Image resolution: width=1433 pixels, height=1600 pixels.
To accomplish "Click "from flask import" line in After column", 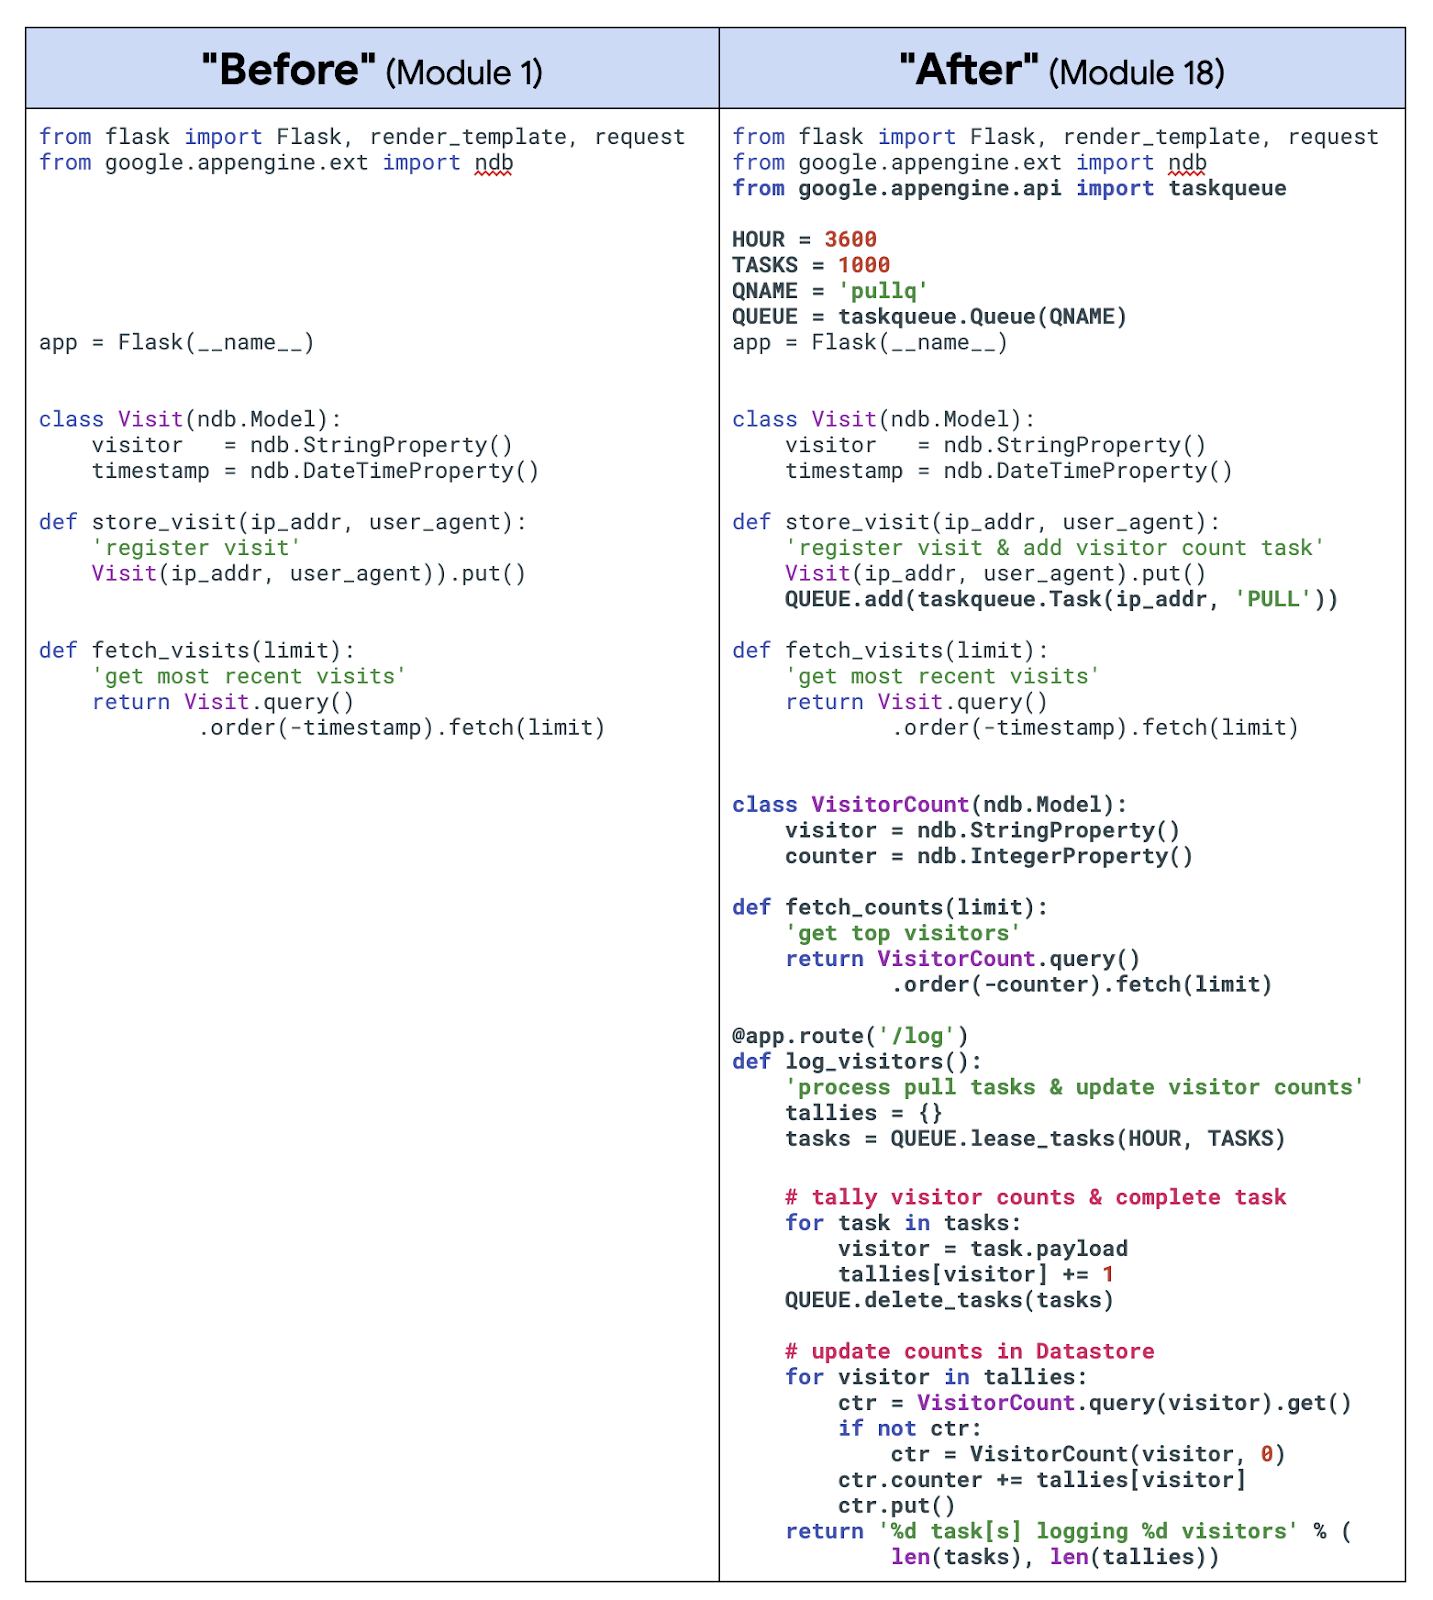I will 1055,136.
